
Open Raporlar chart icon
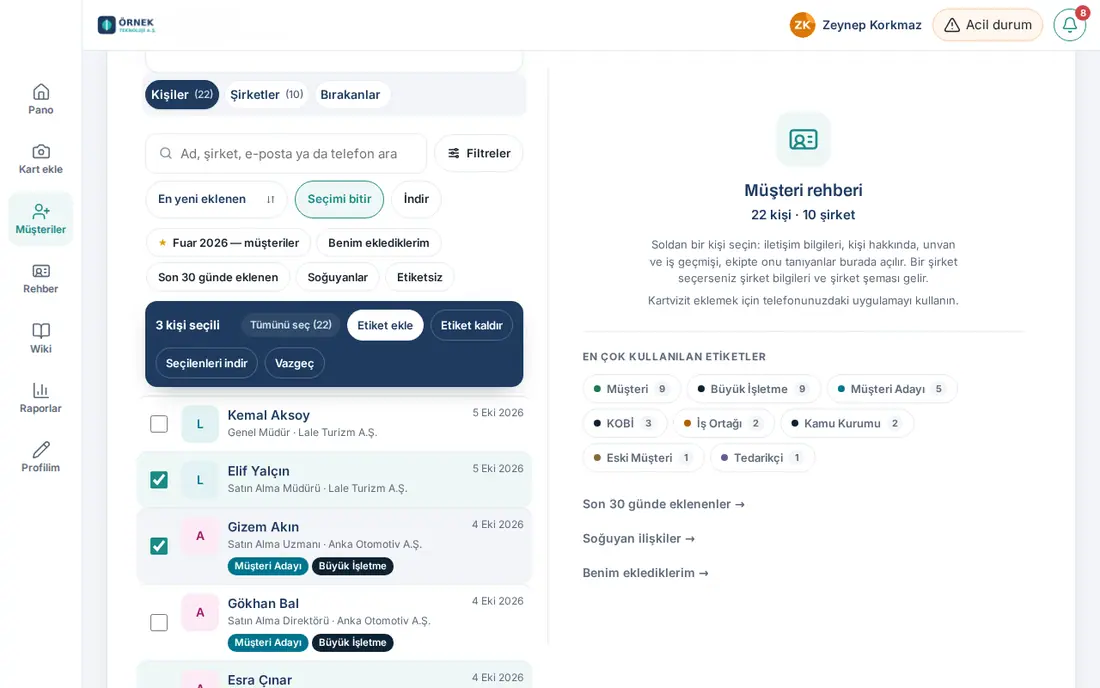(41, 391)
